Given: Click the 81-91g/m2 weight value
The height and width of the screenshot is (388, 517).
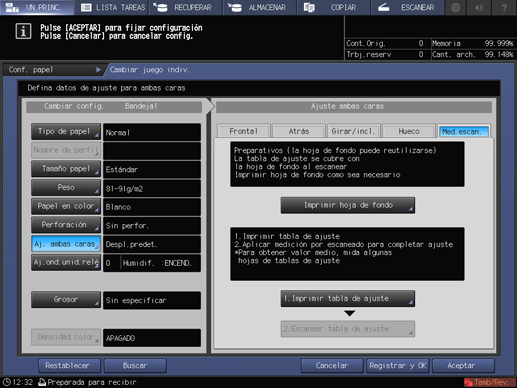Looking at the screenshot, I should click(152, 188).
